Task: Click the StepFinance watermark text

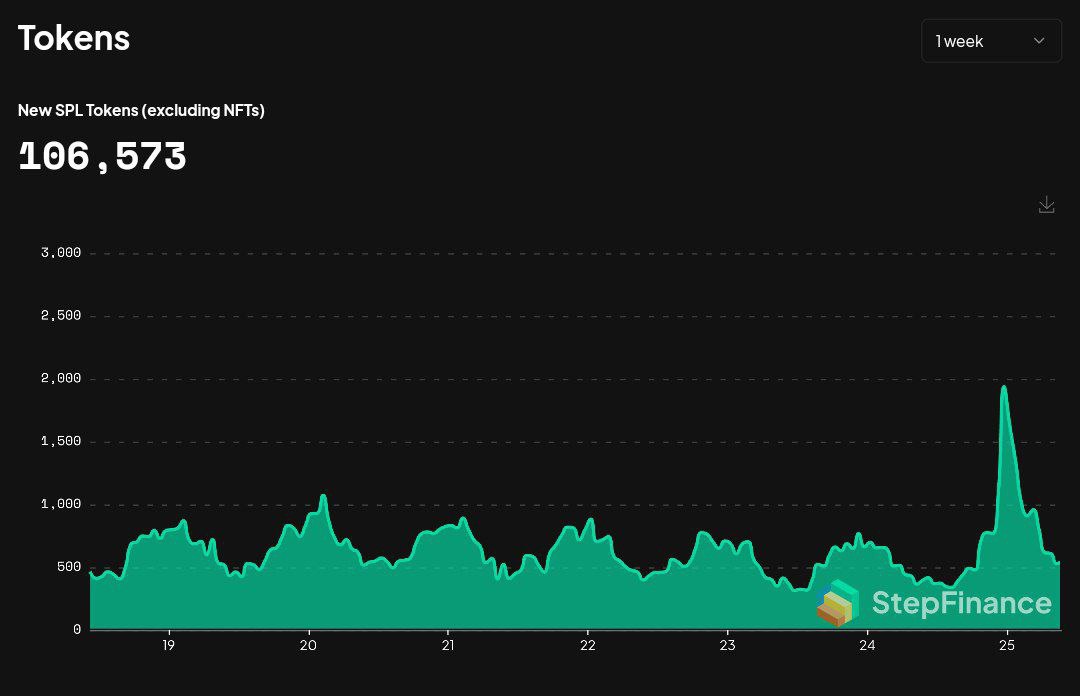Action: coord(962,603)
